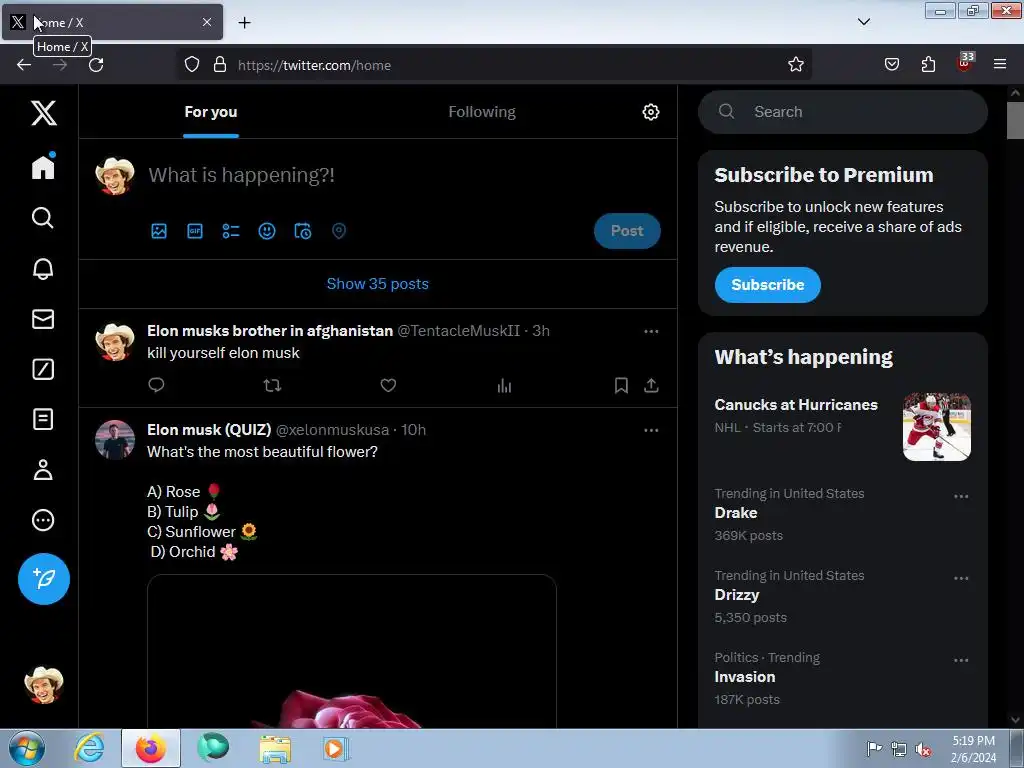Image resolution: width=1024 pixels, height=768 pixels.
Task: Open the Drake trending topic
Action: pos(842,515)
